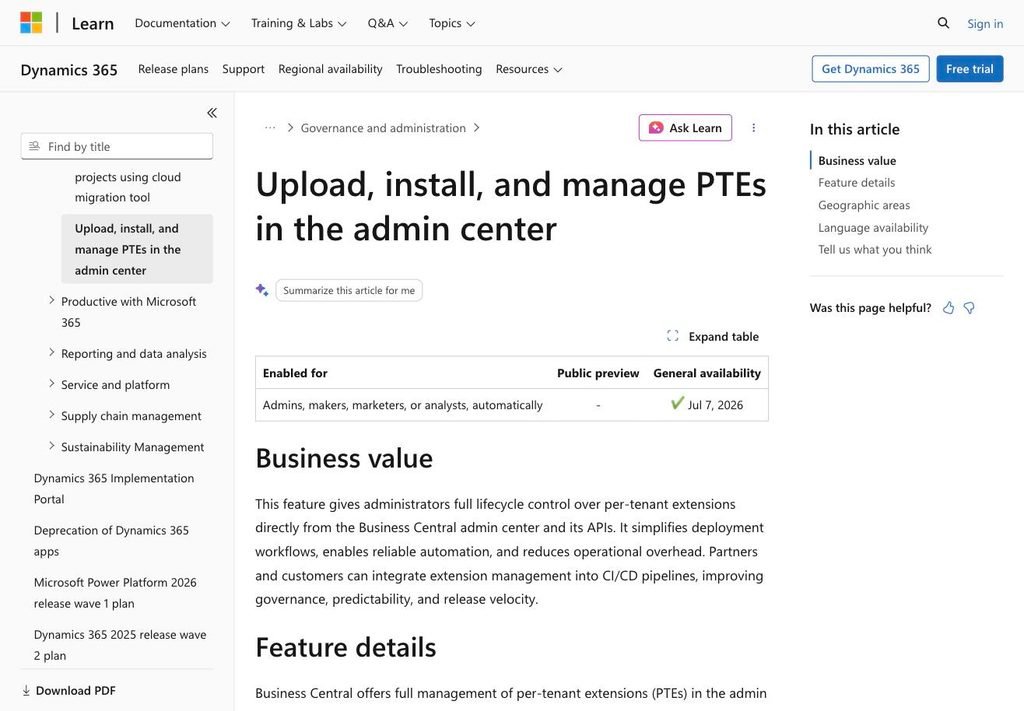The height and width of the screenshot is (711, 1024).
Task: Open the Resources dropdown
Action: point(528,69)
